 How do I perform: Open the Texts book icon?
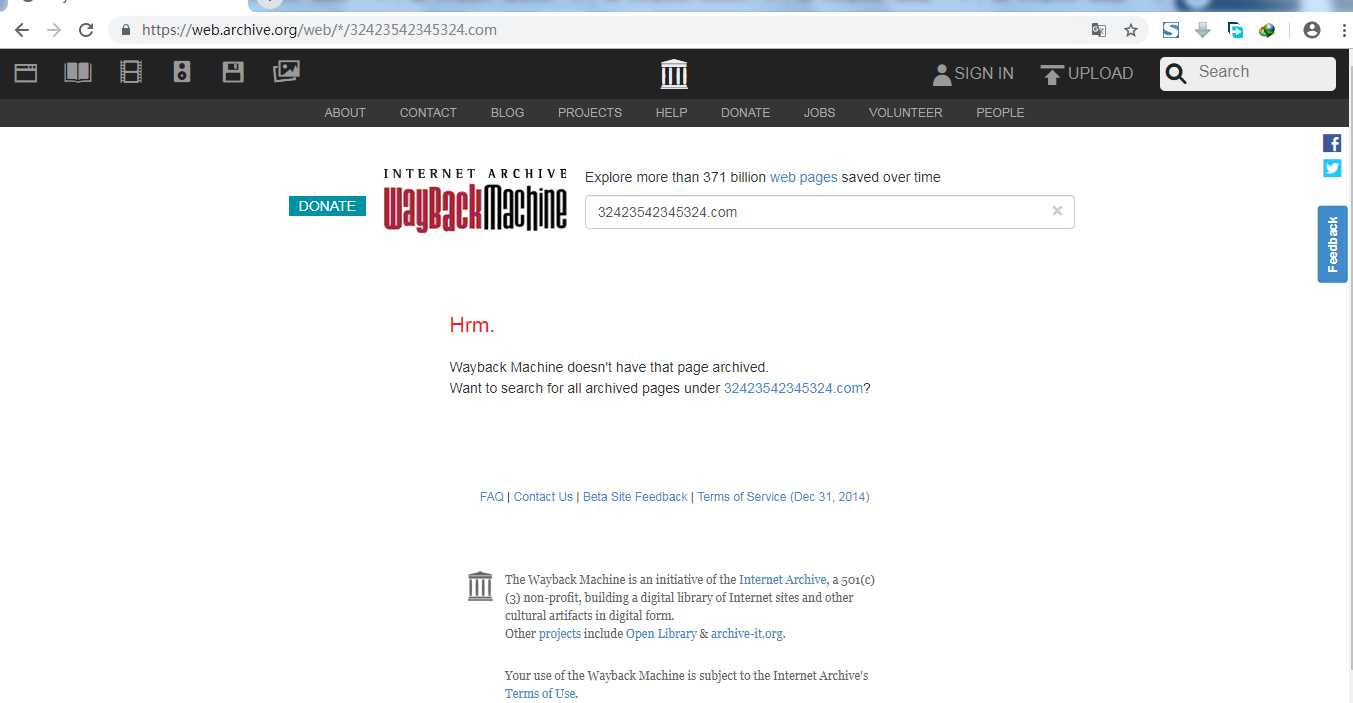78,73
